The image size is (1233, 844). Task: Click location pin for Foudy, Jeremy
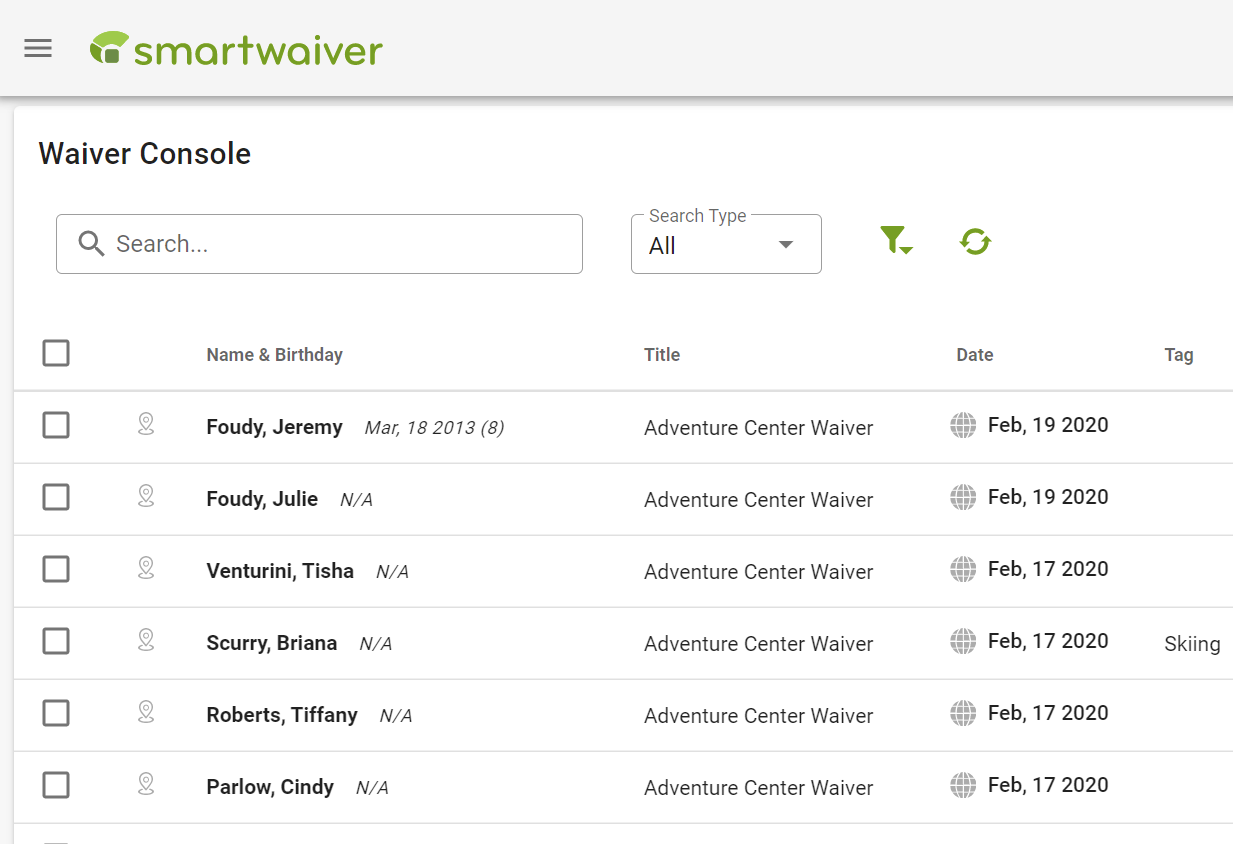pos(146,425)
